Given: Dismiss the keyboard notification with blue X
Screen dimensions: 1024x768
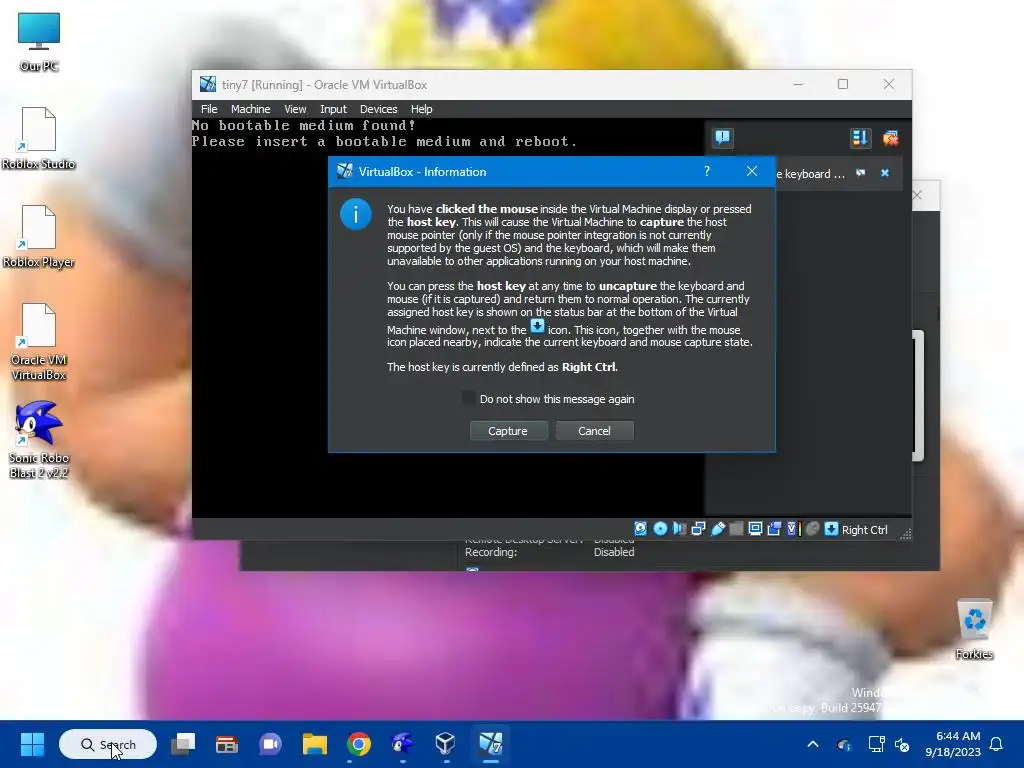Looking at the screenshot, I should (885, 173).
